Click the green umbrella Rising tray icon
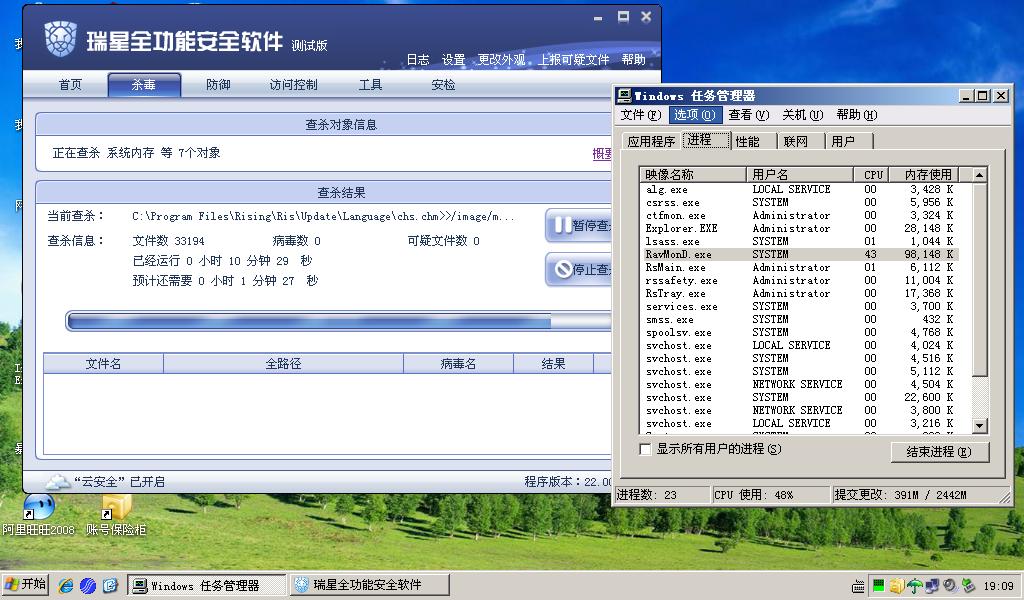Screen dimensions: 1024x600 point(914,586)
